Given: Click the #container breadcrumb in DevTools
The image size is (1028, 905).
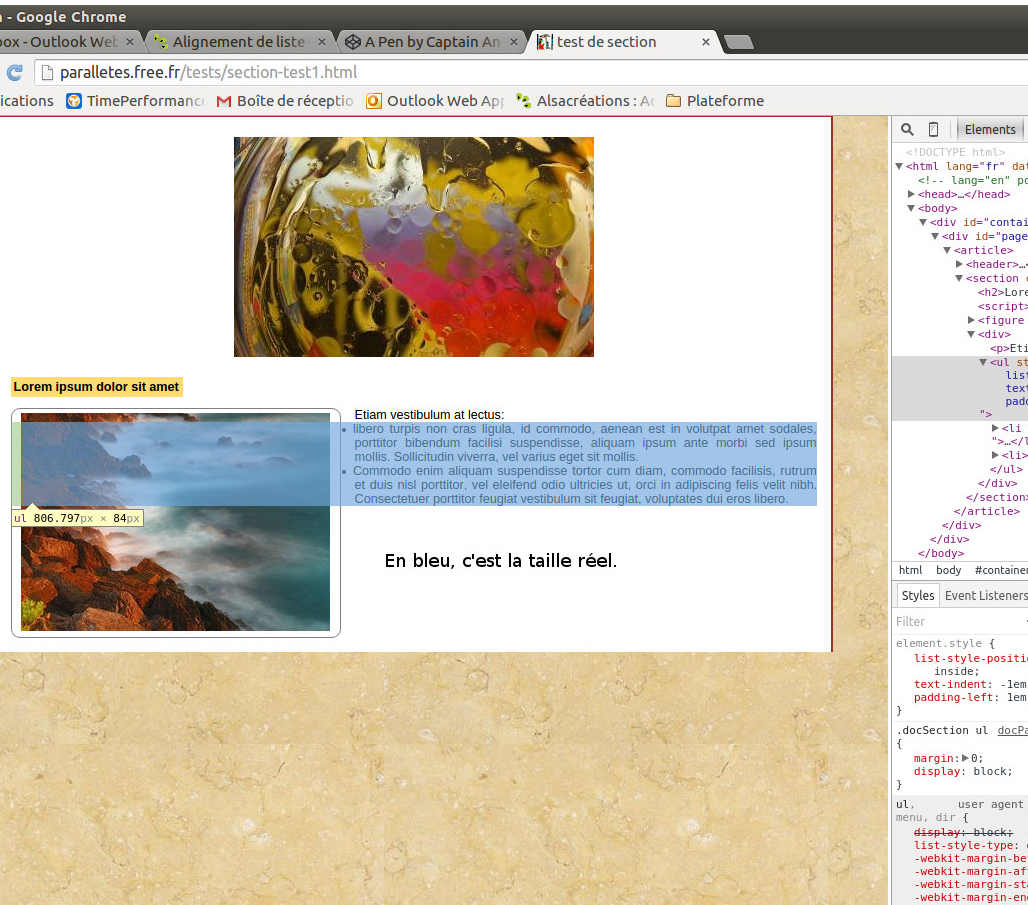Looking at the screenshot, I should coord(1001,571).
